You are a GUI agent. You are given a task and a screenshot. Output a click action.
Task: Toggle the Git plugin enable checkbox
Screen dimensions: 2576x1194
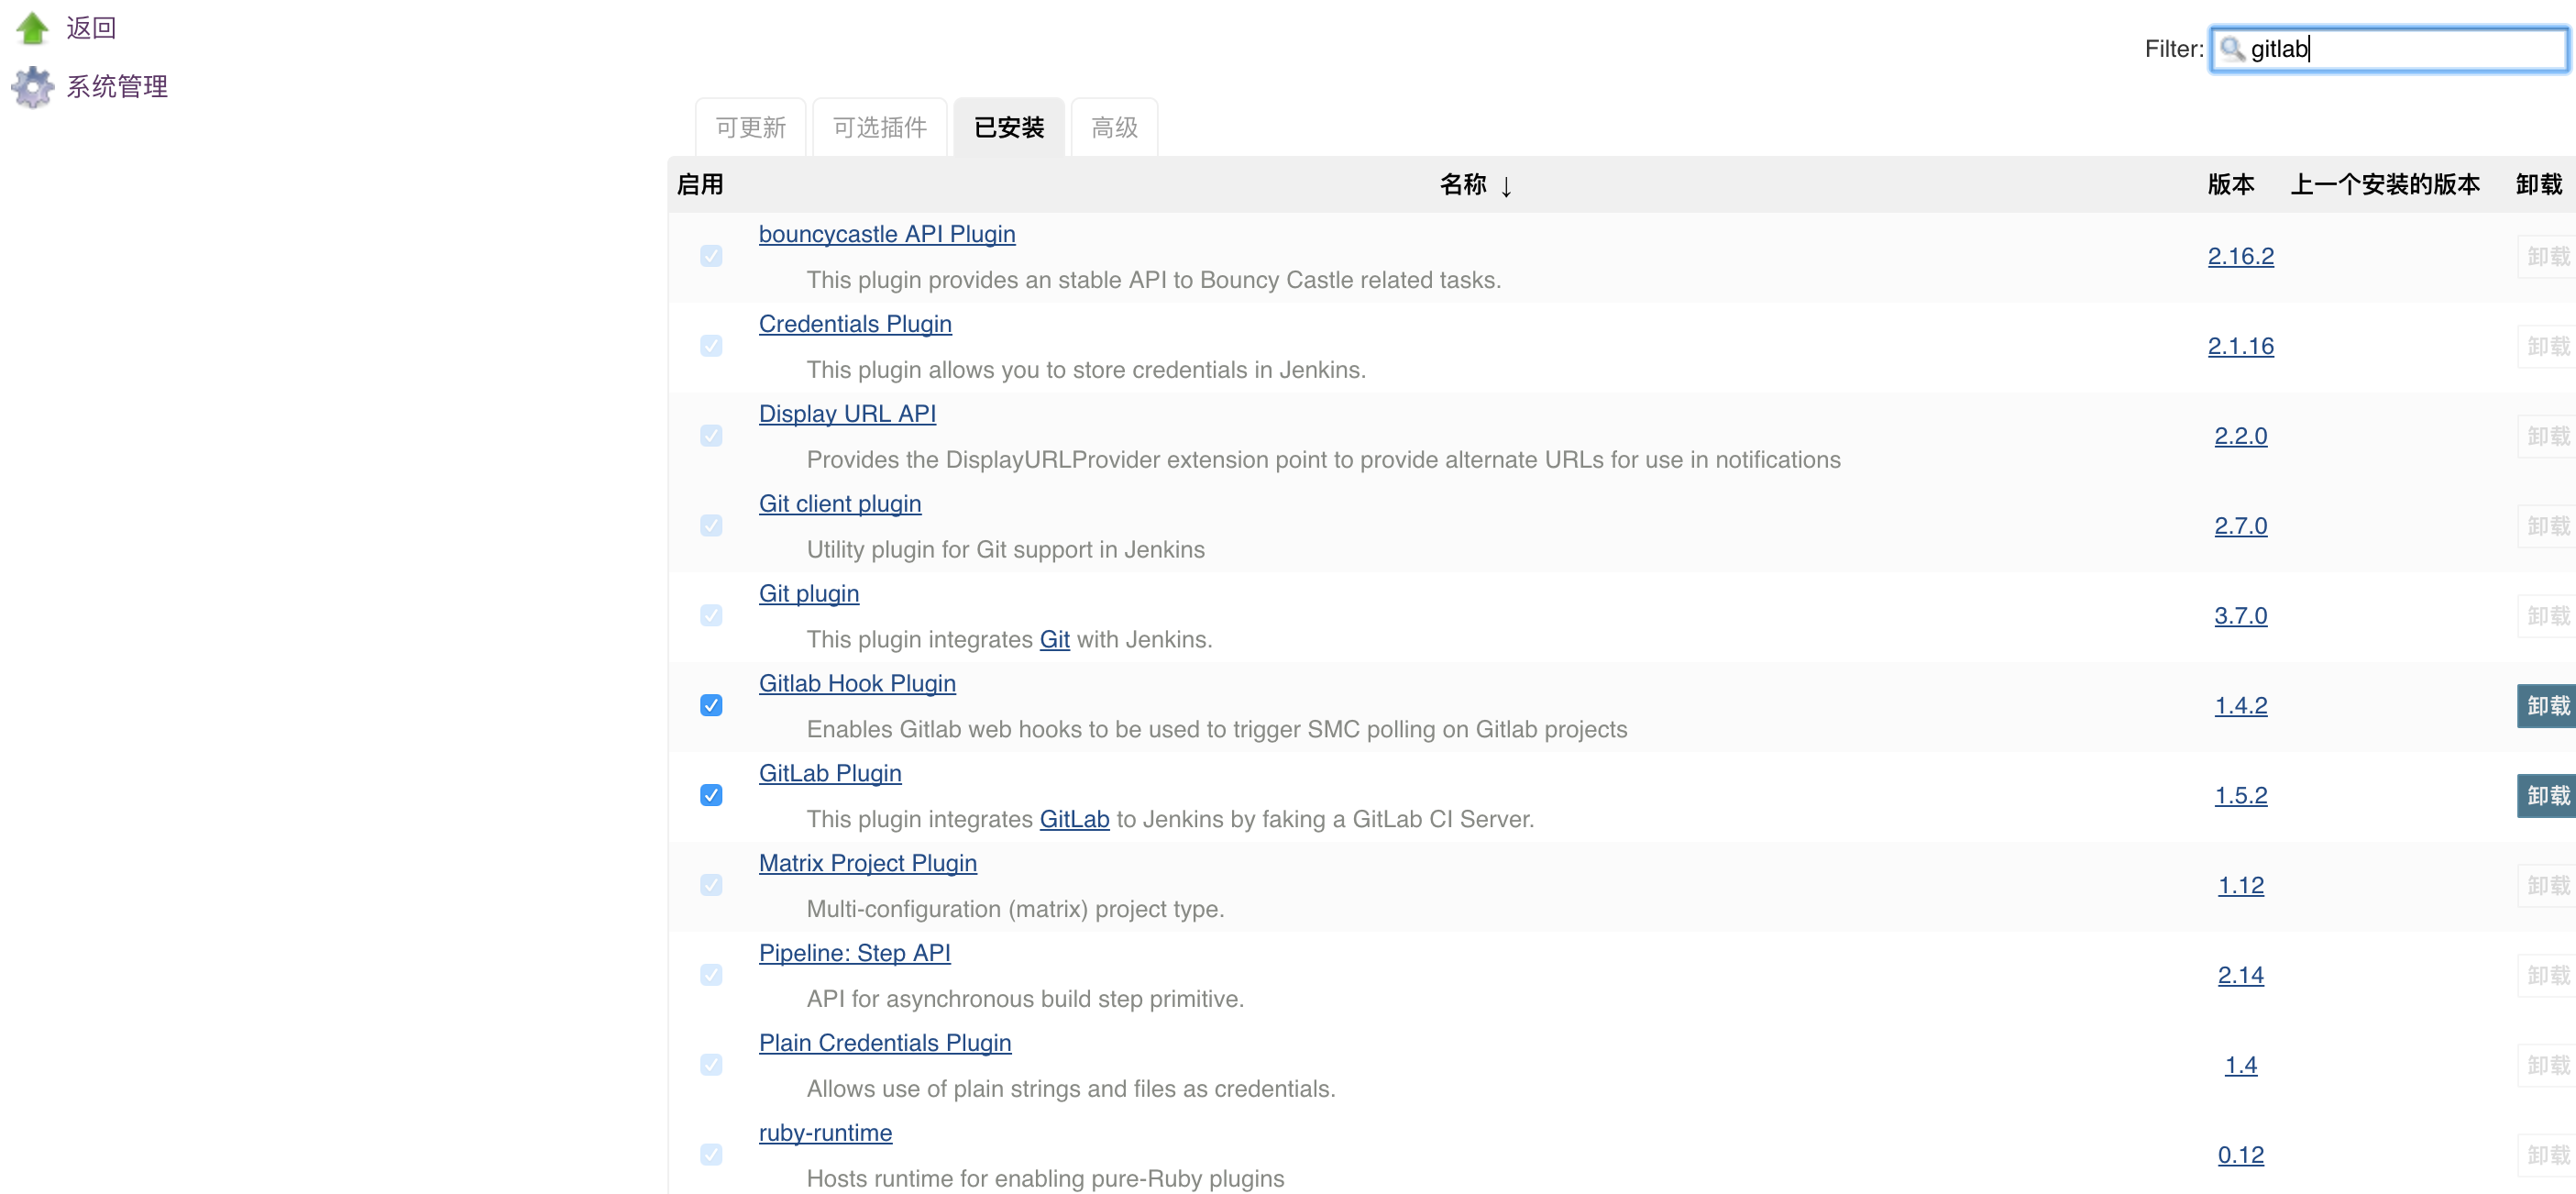(x=711, y=616)
